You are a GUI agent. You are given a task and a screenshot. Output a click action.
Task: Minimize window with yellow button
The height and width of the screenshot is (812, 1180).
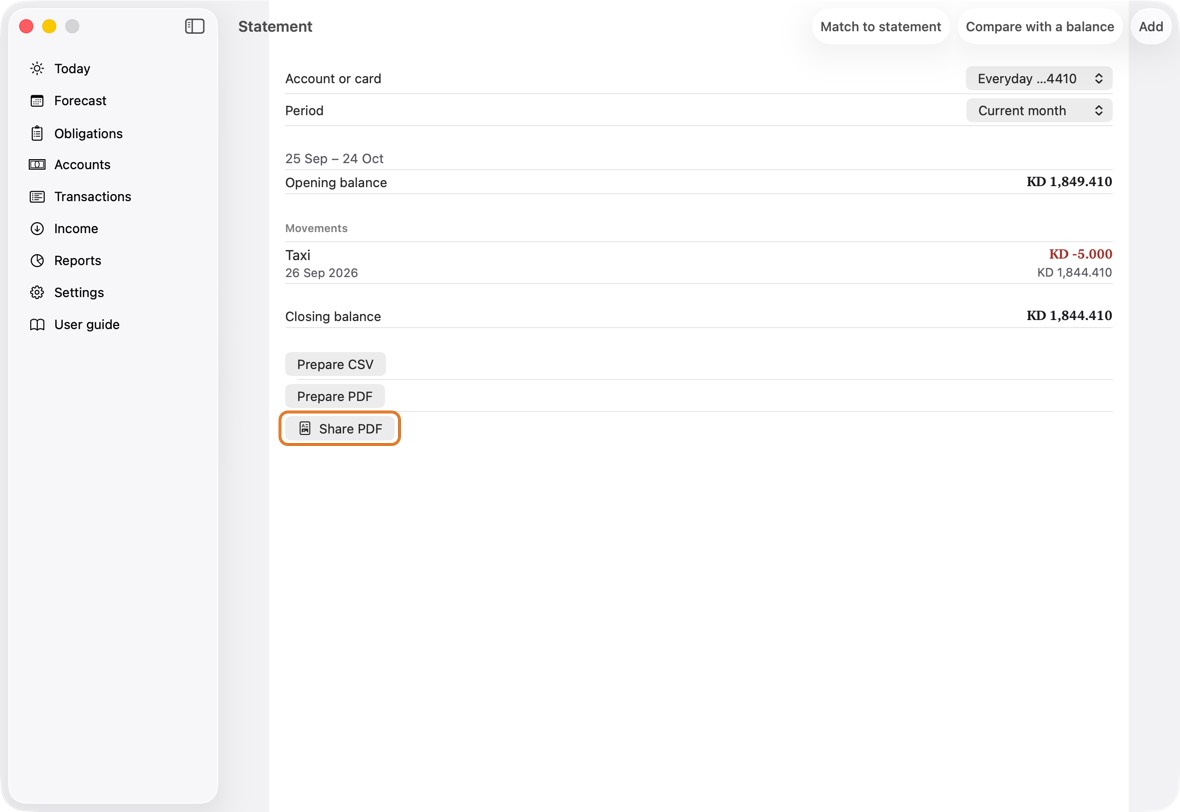pyautogui.click(x=49, y=26)
